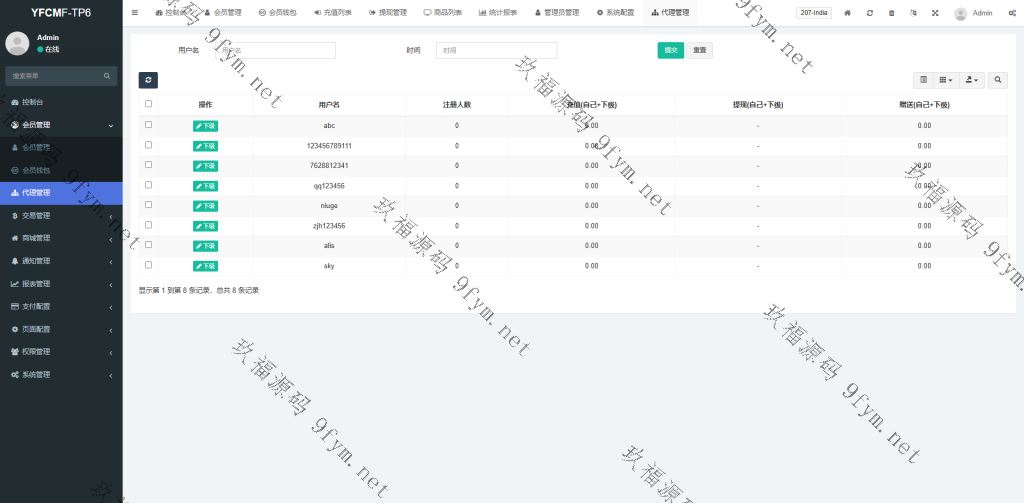The height and width of the screenshot is (503, 1024).
Task: Open the 下级 button for user 7628812341
Action: pos(205,166)
